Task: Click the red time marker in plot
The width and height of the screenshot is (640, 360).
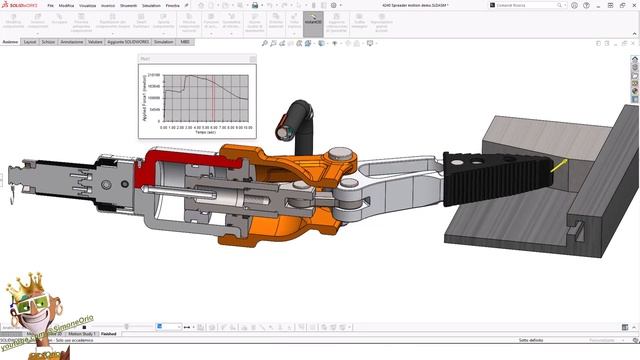Action: [213, 98]
